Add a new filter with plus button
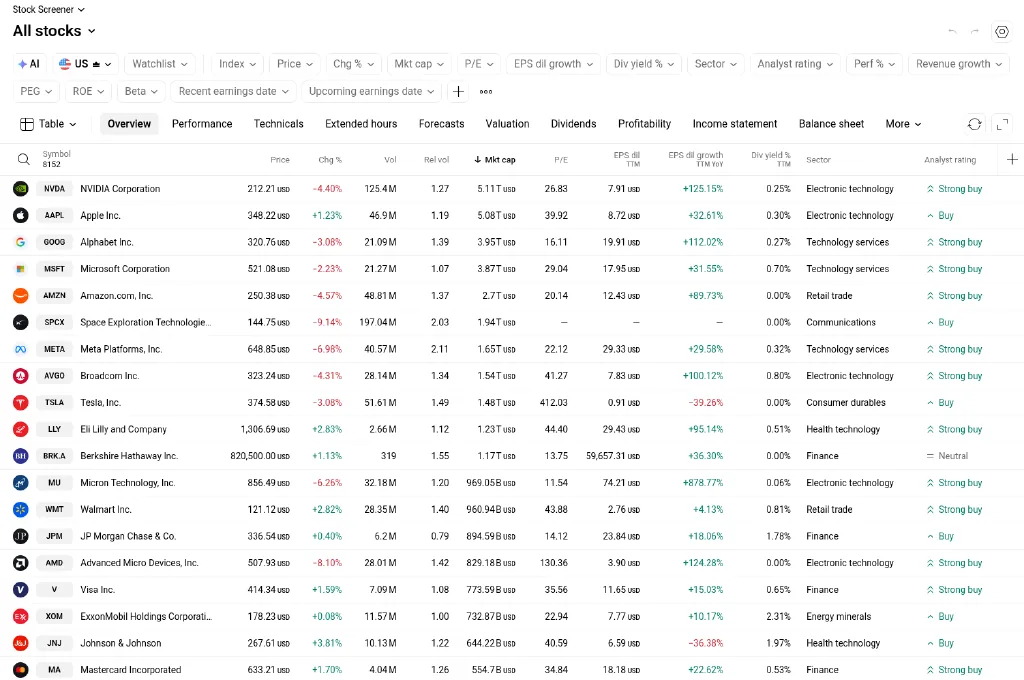The width and height of the screenshot is (1024, 680). pyautogui.click(x=458, y=91)
